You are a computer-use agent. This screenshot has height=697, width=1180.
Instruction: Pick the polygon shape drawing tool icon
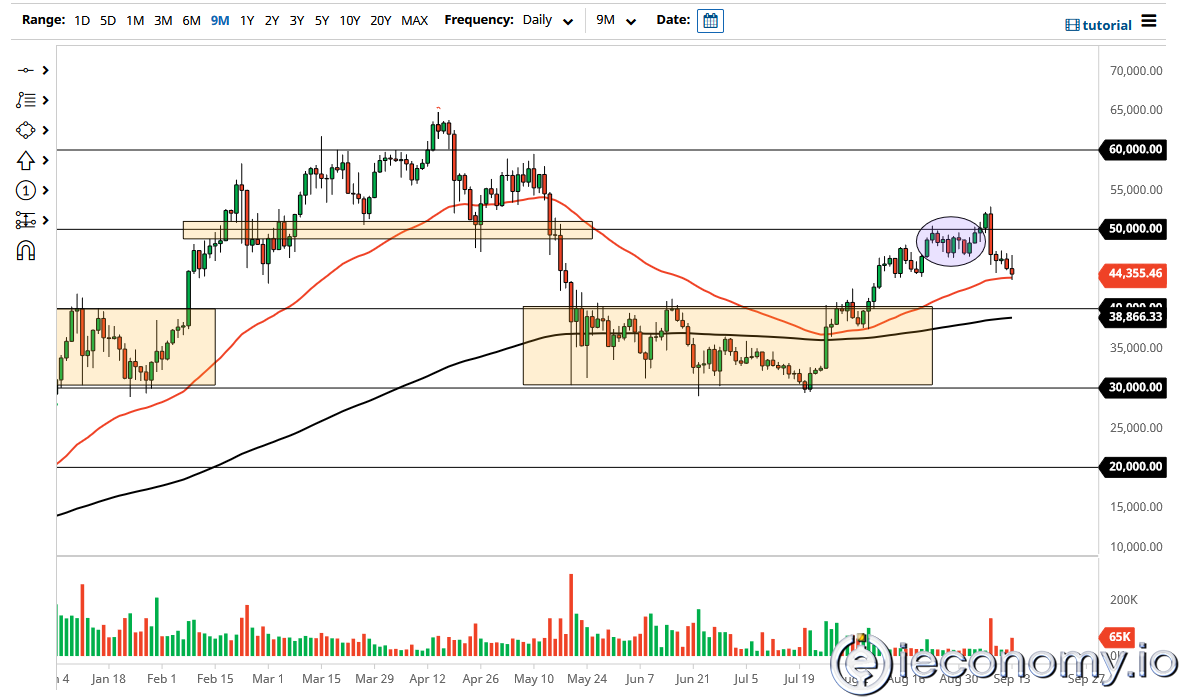[25, 130]
